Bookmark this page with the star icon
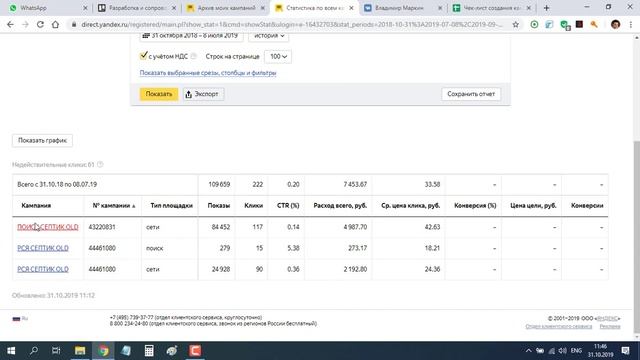The width and height of the screenshot is (640, 360). (516, 24)
